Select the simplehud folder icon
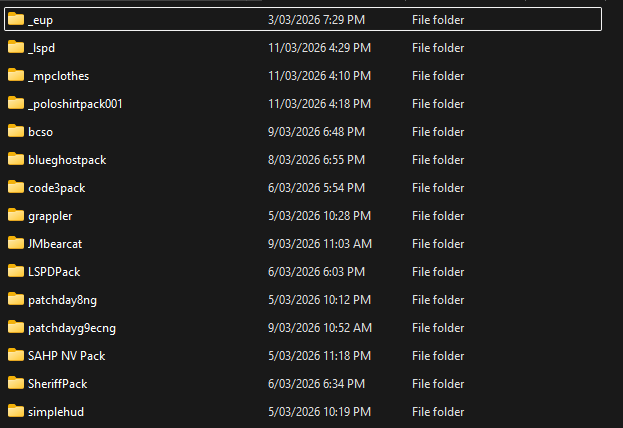623x428 pixels. (15, 411)
